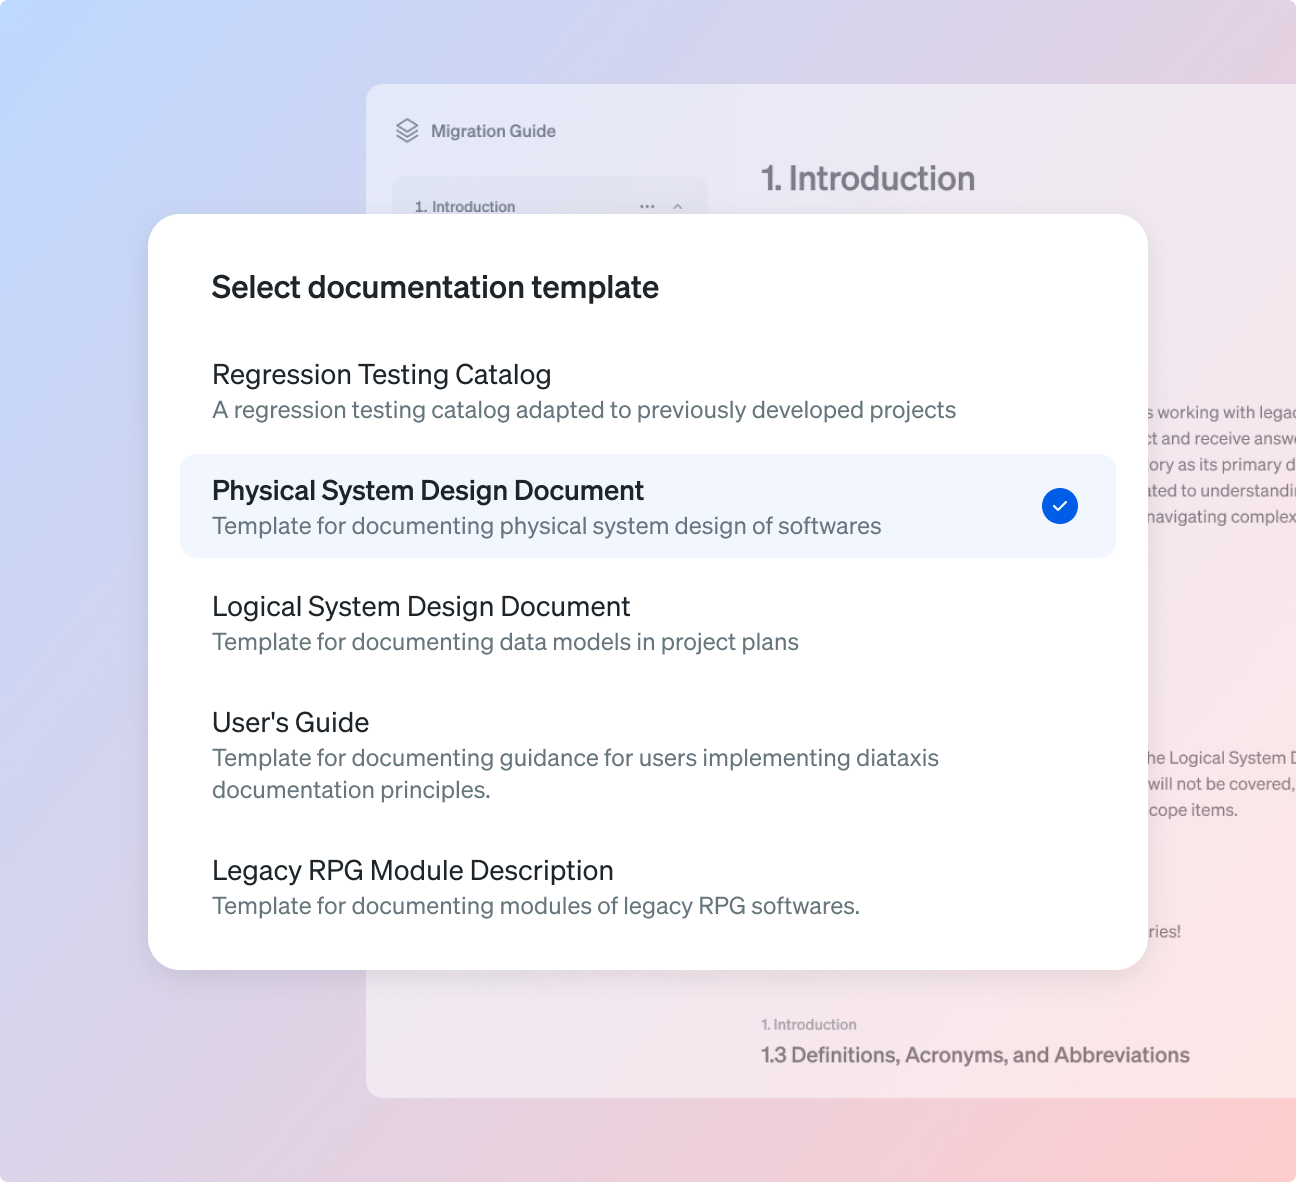
Task: Click the data models in project plans description
Action: click(x=505, y=643)
